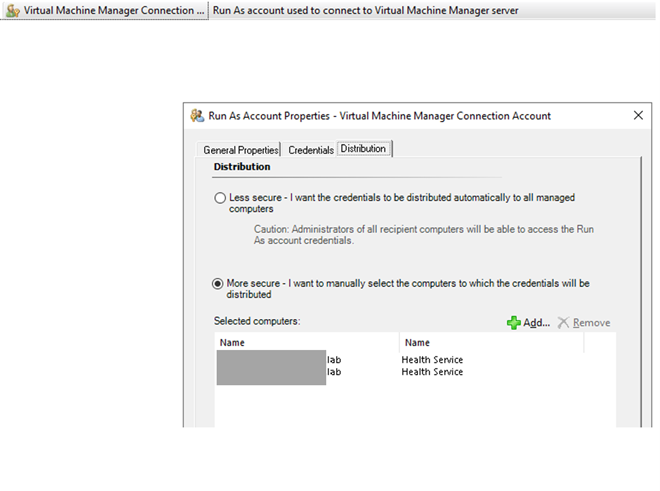Viewport: 660px width, 491px height.
Task: Open the Credentials tab
Action: click(x=311, y=150)
